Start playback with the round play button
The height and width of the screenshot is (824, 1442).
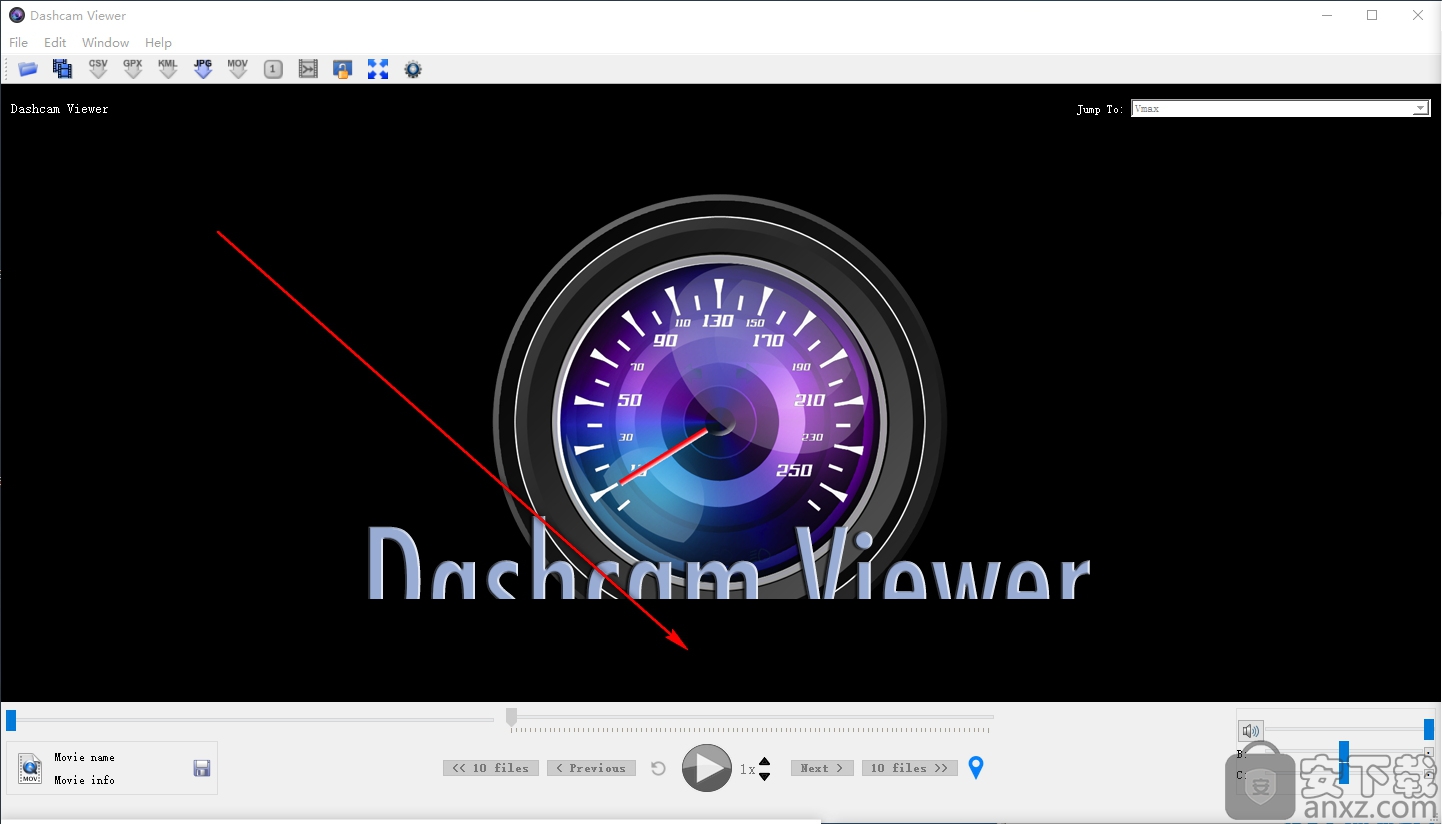tap(707, 768)
